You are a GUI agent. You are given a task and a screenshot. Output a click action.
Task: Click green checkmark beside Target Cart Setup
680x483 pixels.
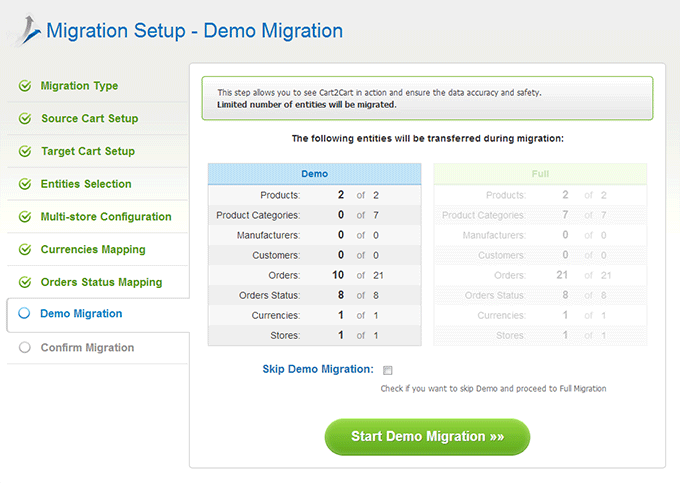[25, 151]
